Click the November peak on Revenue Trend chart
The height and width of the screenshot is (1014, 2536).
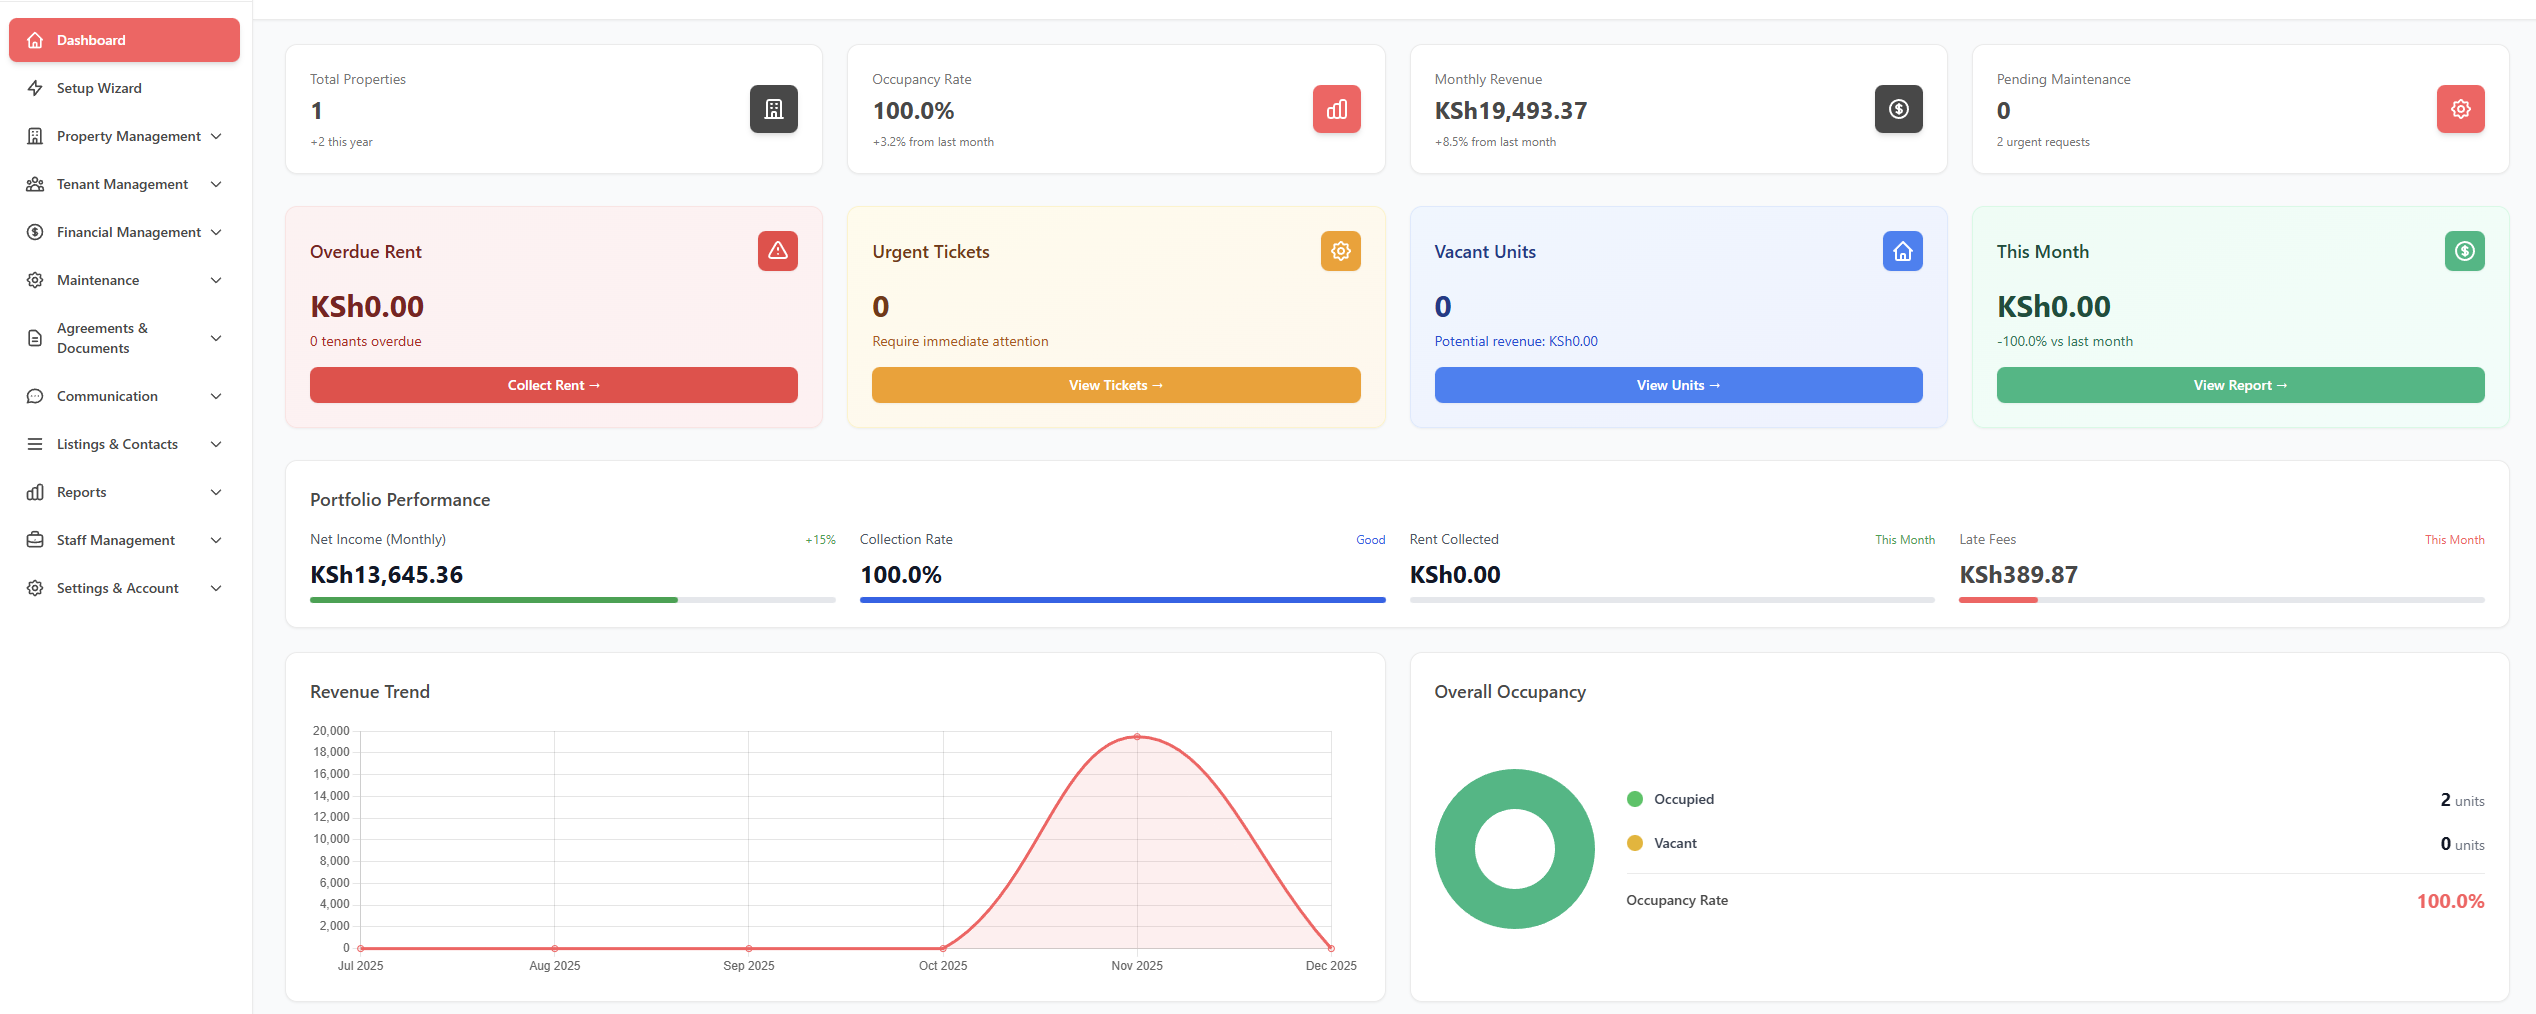click(1137, 737)
